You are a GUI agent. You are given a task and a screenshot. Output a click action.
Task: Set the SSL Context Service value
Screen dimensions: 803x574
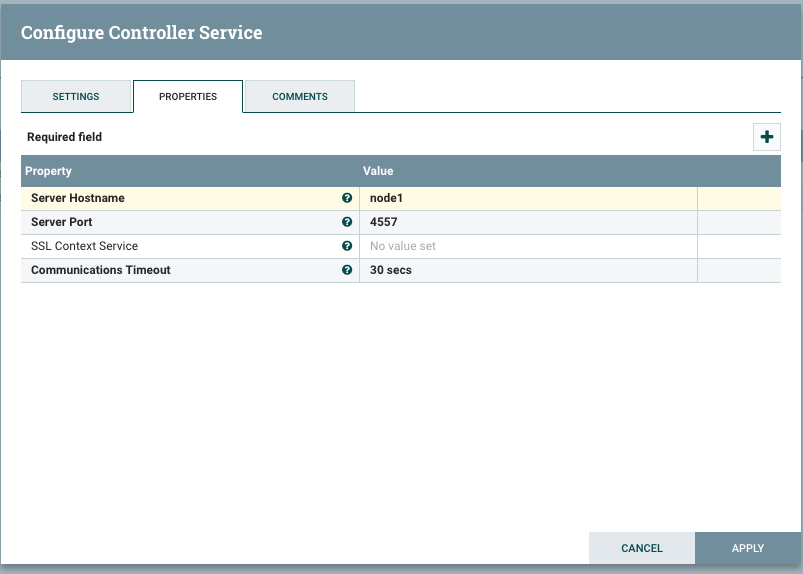point(403,246)
